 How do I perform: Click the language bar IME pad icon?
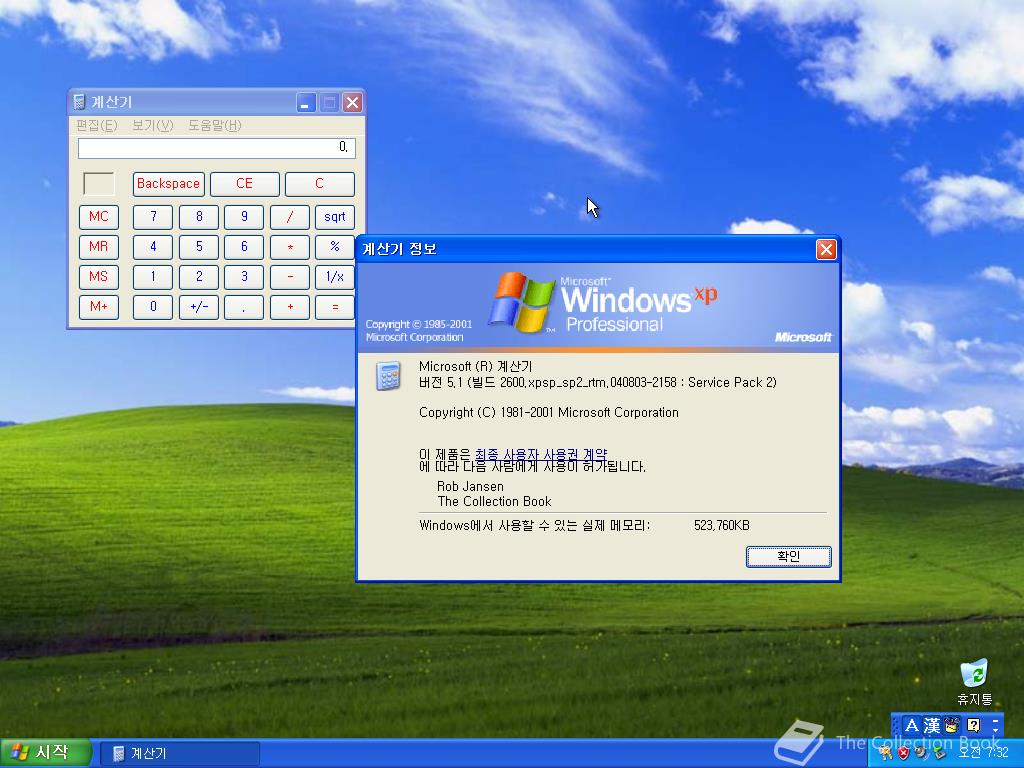pos(952,726)
